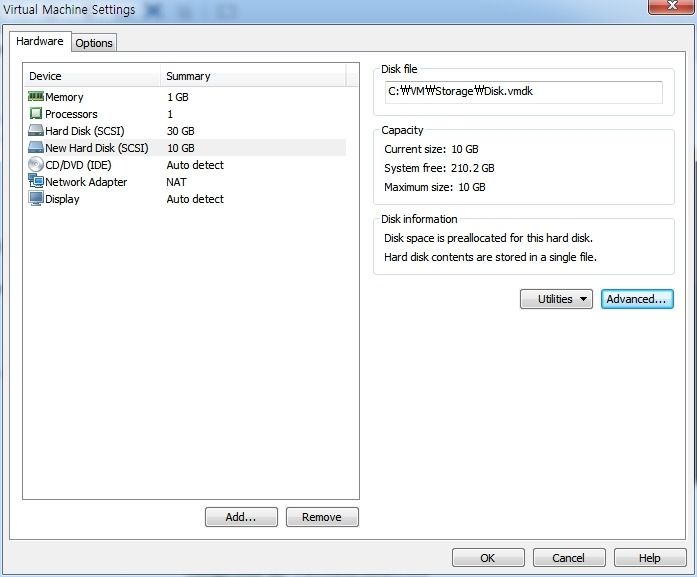
Task: Click the Maximum size: 10 GB text
Action: tap(435, 187)
